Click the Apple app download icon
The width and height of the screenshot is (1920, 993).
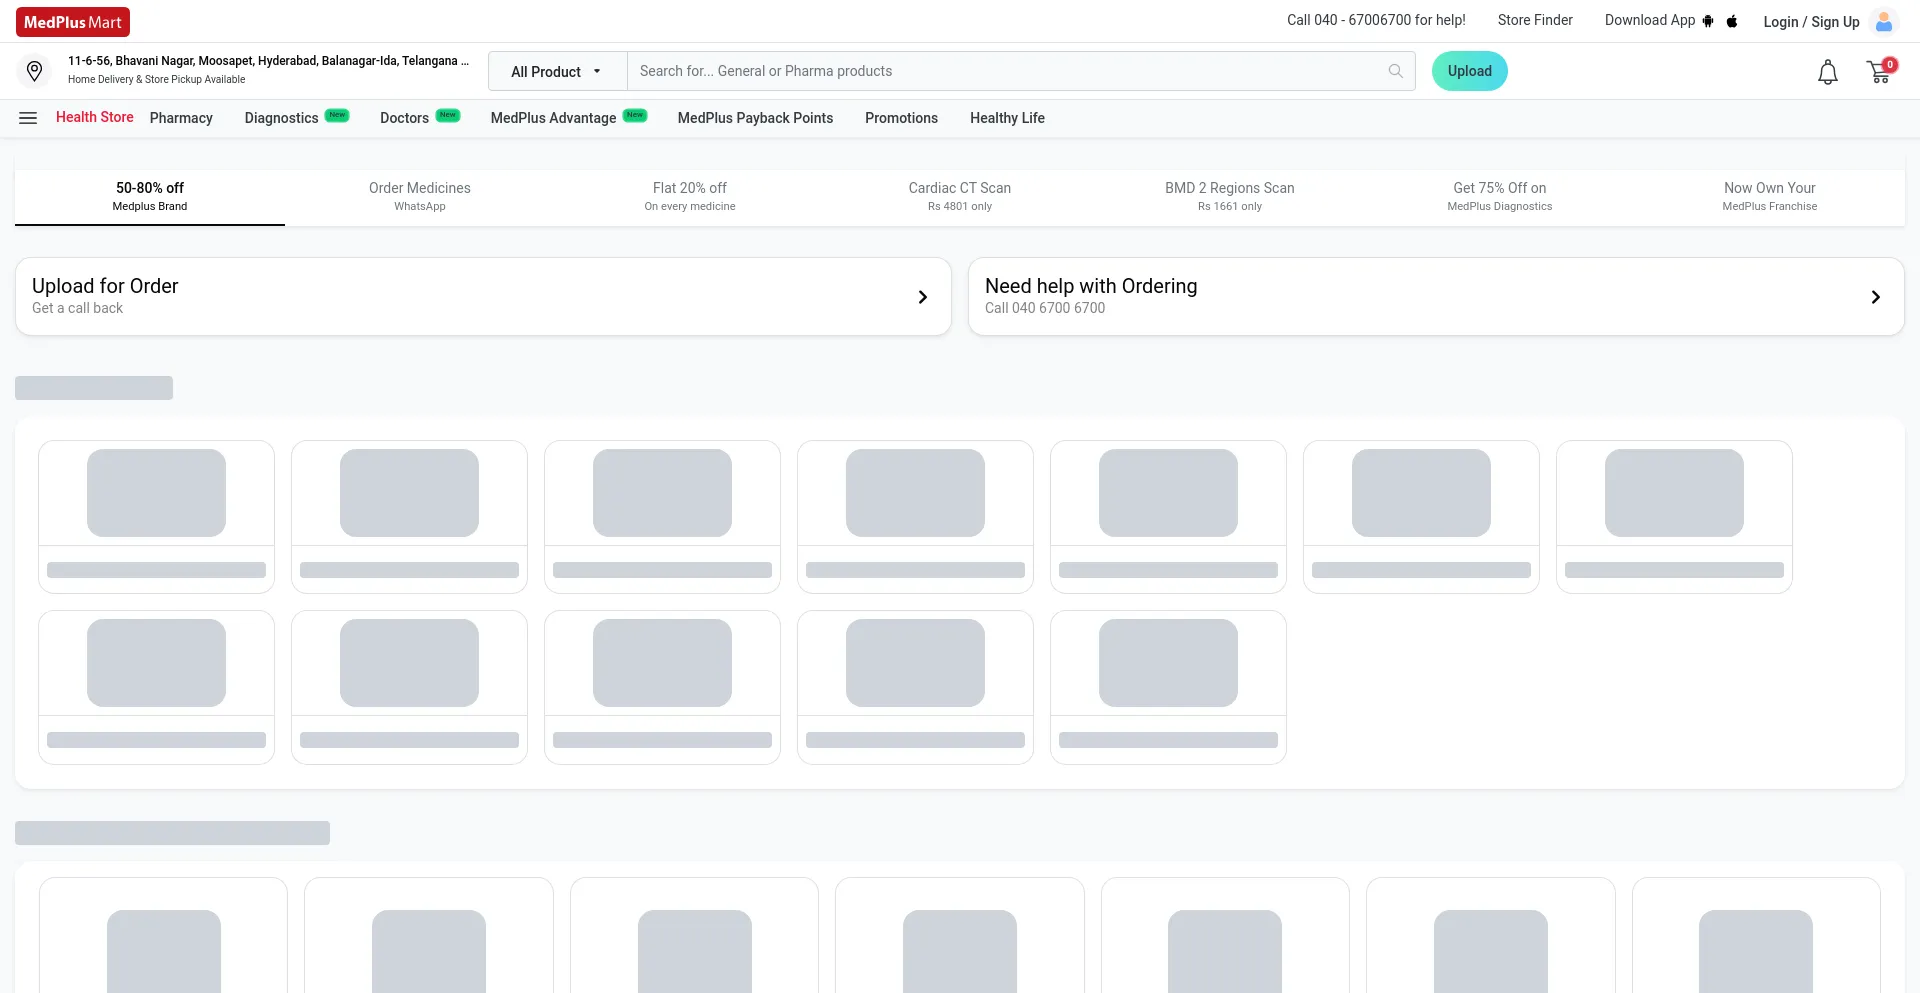pyautogui.click(x=1732, y=21)
